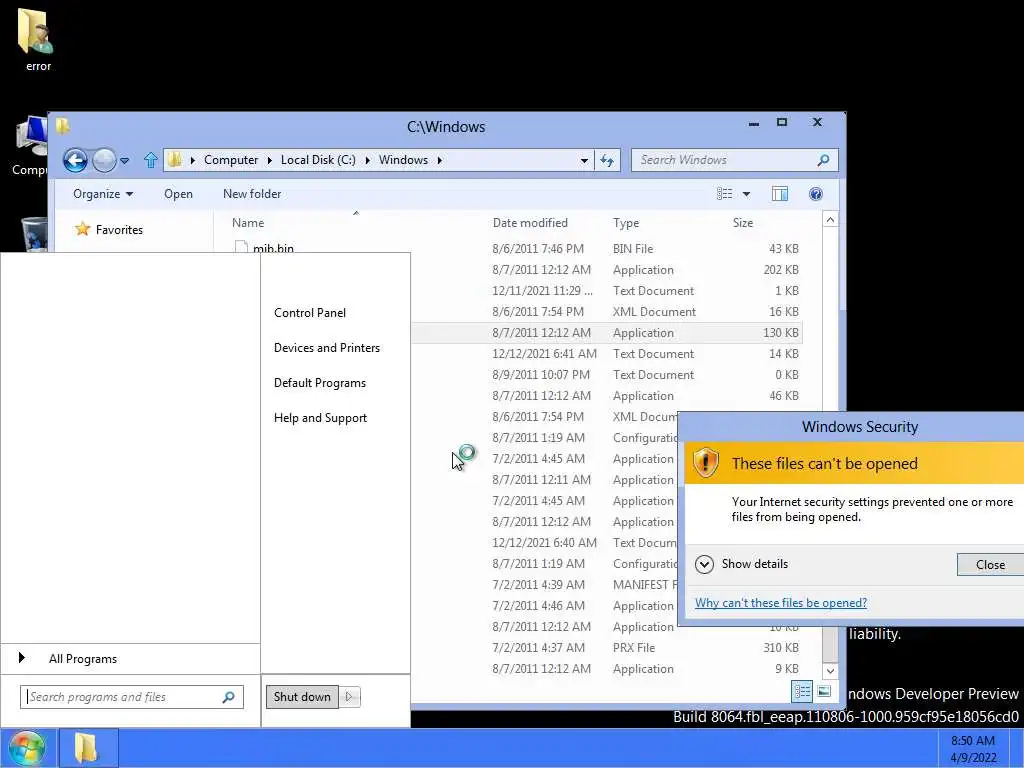1024x768 pixels.
Task: Open view options dropdown arrow
Action: pos(746,194)
